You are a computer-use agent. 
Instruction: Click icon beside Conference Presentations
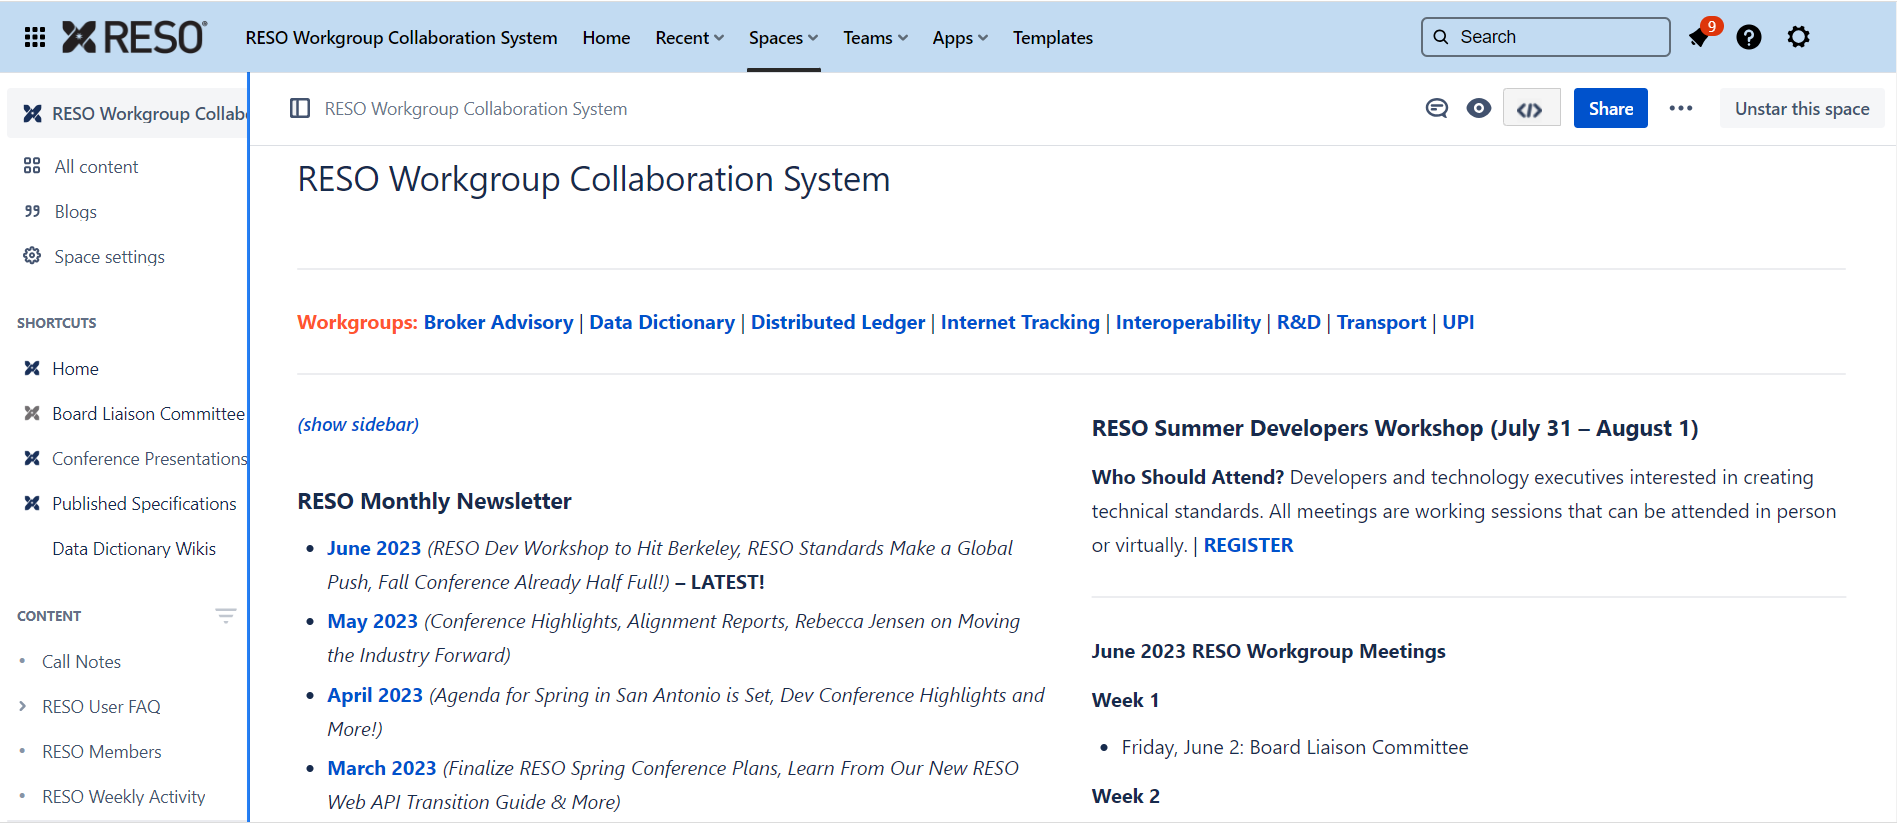click(32, 458)
